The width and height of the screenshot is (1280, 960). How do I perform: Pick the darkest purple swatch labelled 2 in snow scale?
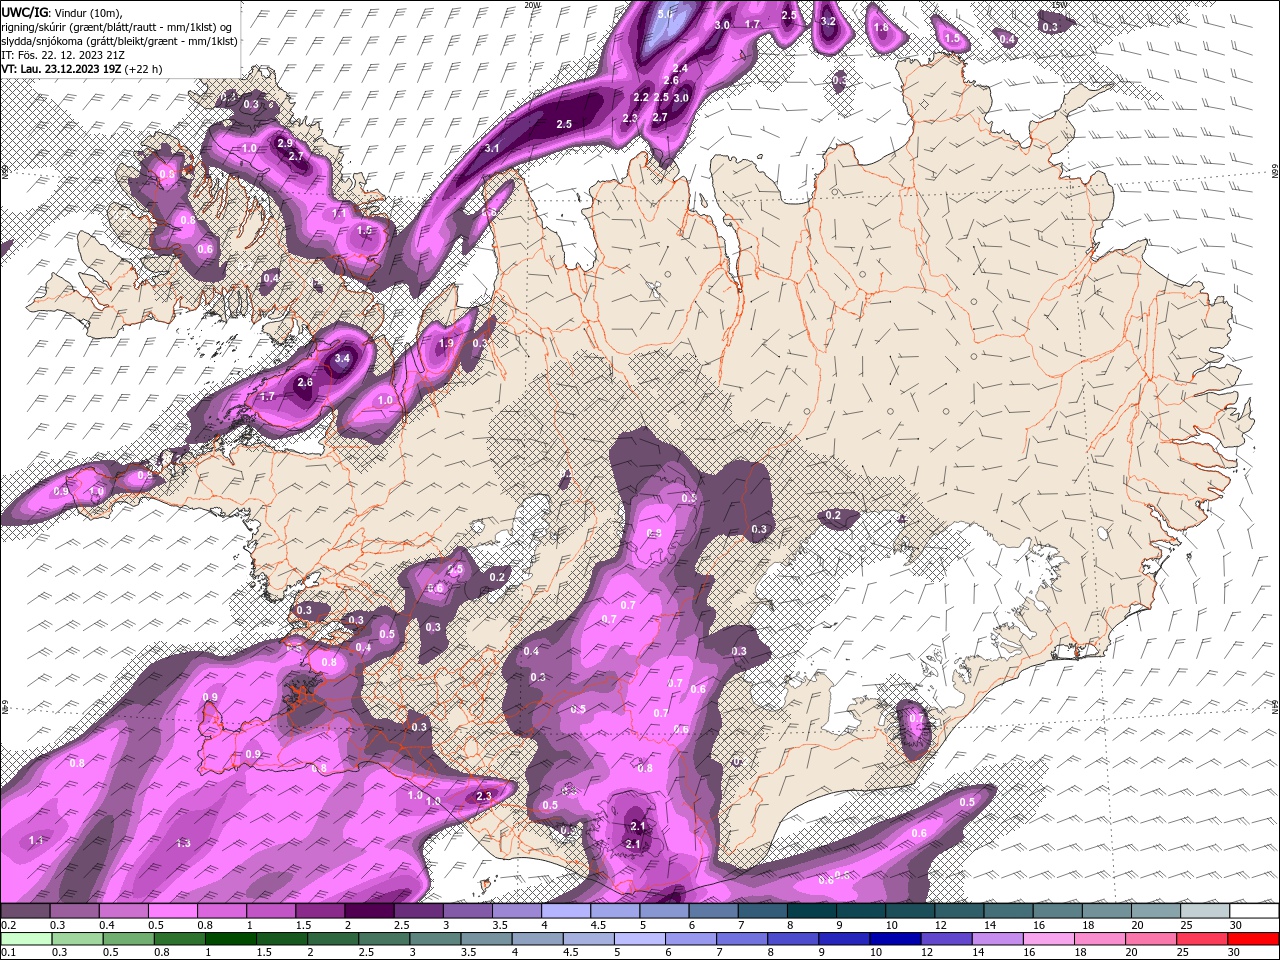369,911
